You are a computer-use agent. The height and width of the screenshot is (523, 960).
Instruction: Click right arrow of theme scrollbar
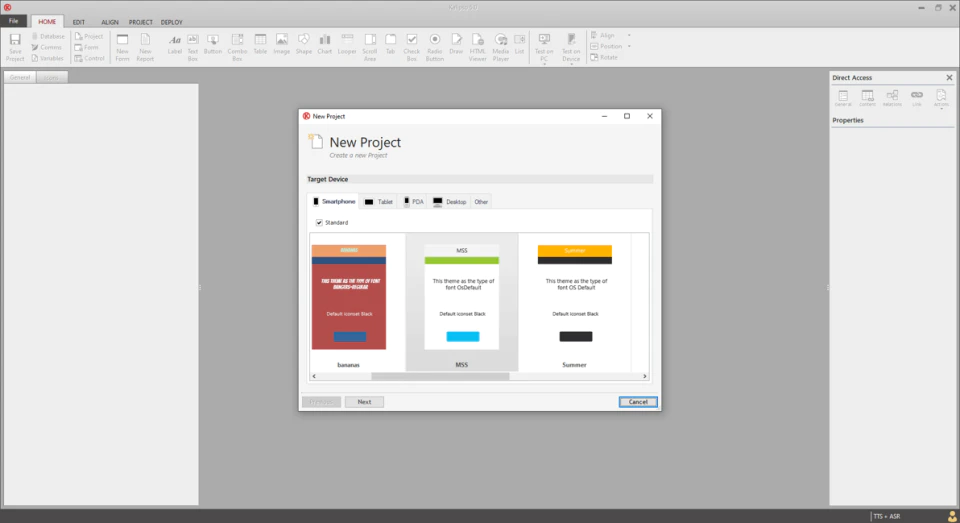(645, 376)
